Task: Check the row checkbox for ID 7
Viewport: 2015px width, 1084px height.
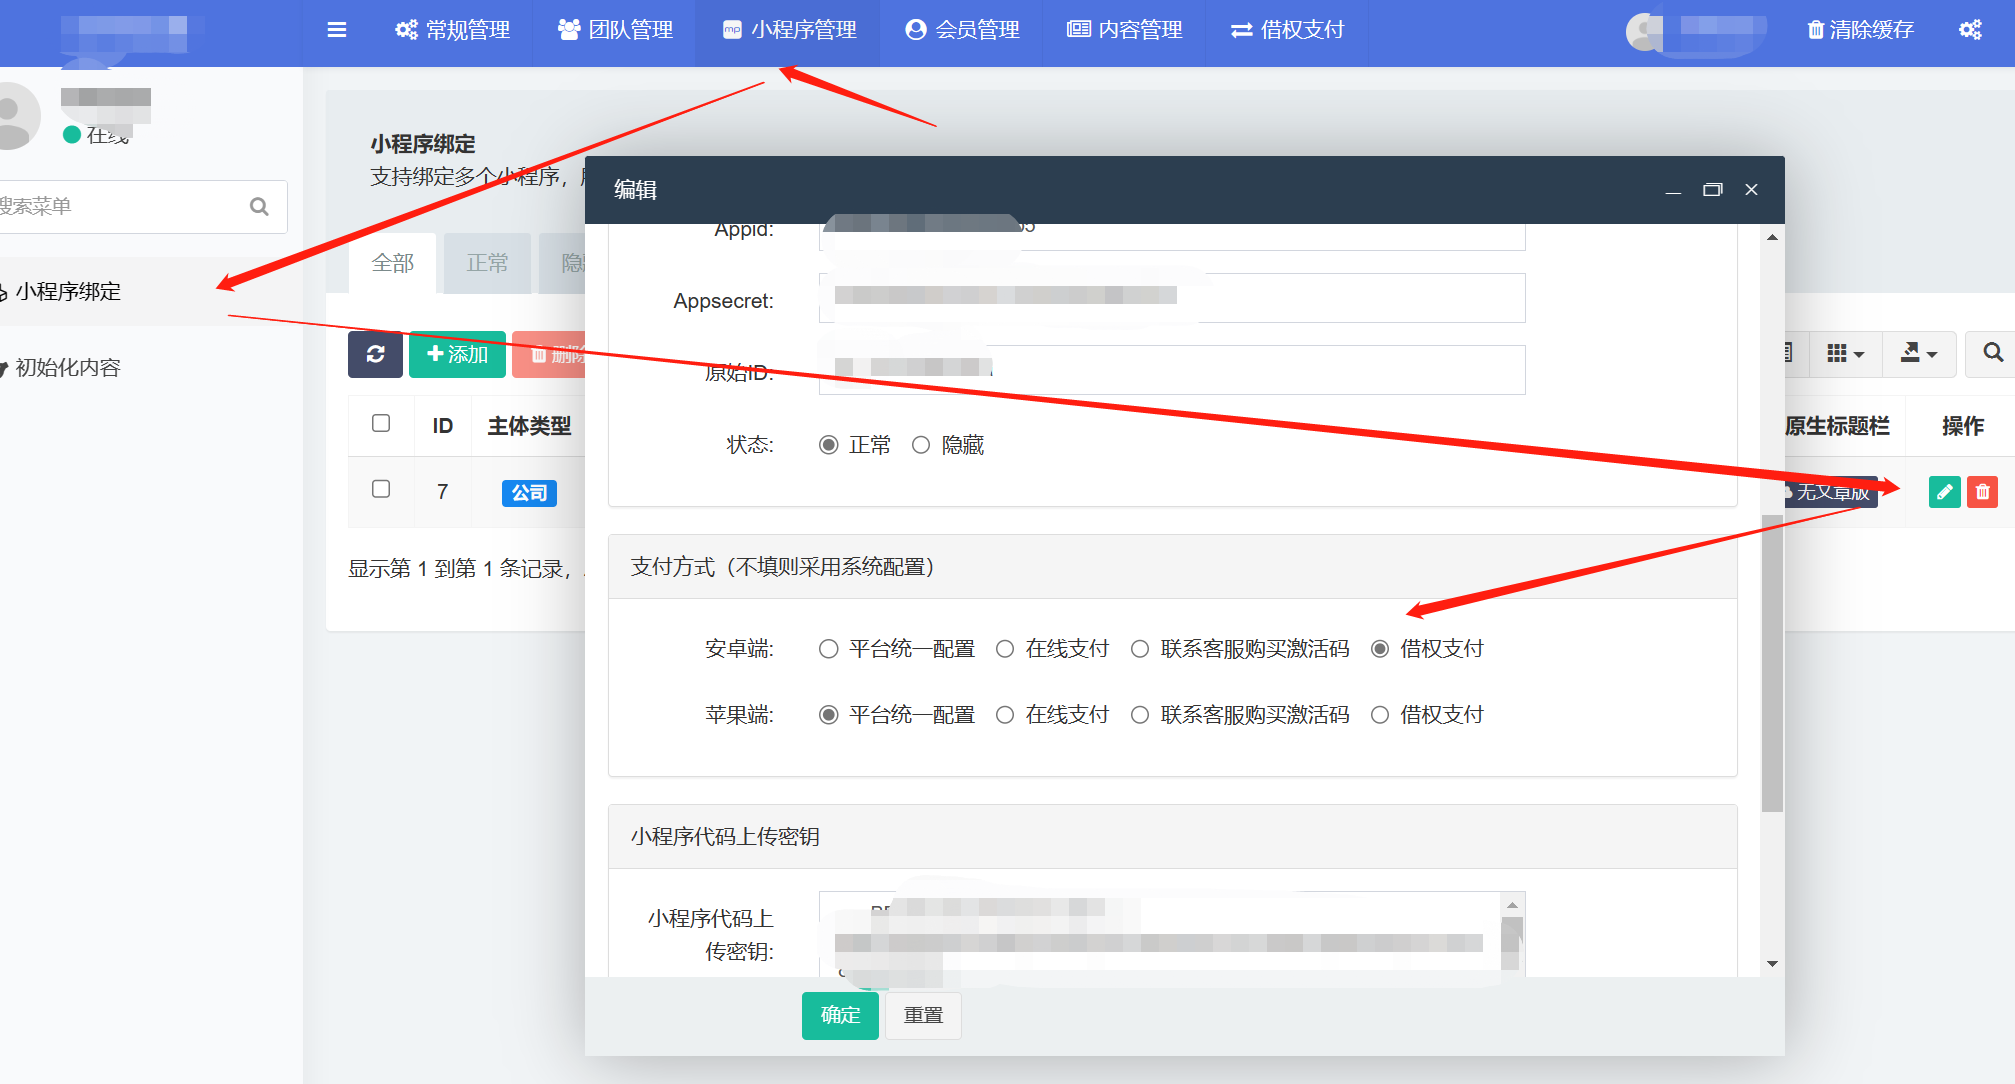Action: (381, 489)
